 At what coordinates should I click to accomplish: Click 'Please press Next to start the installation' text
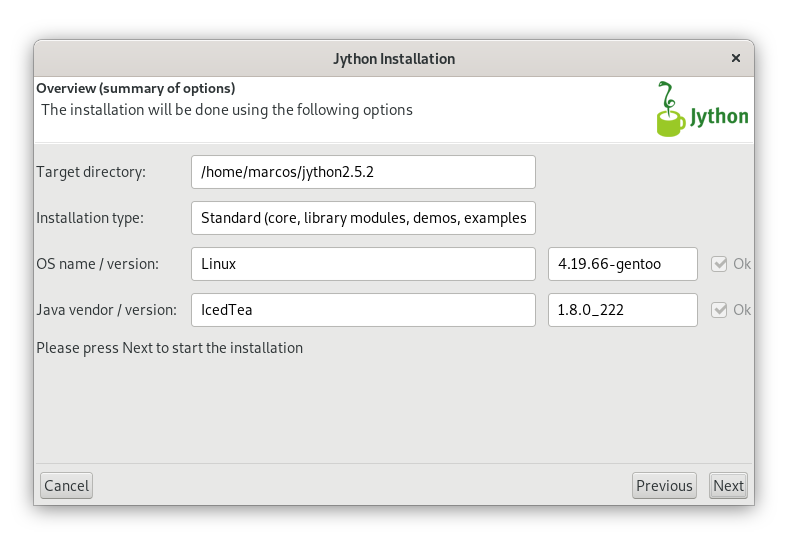[170, 348]
